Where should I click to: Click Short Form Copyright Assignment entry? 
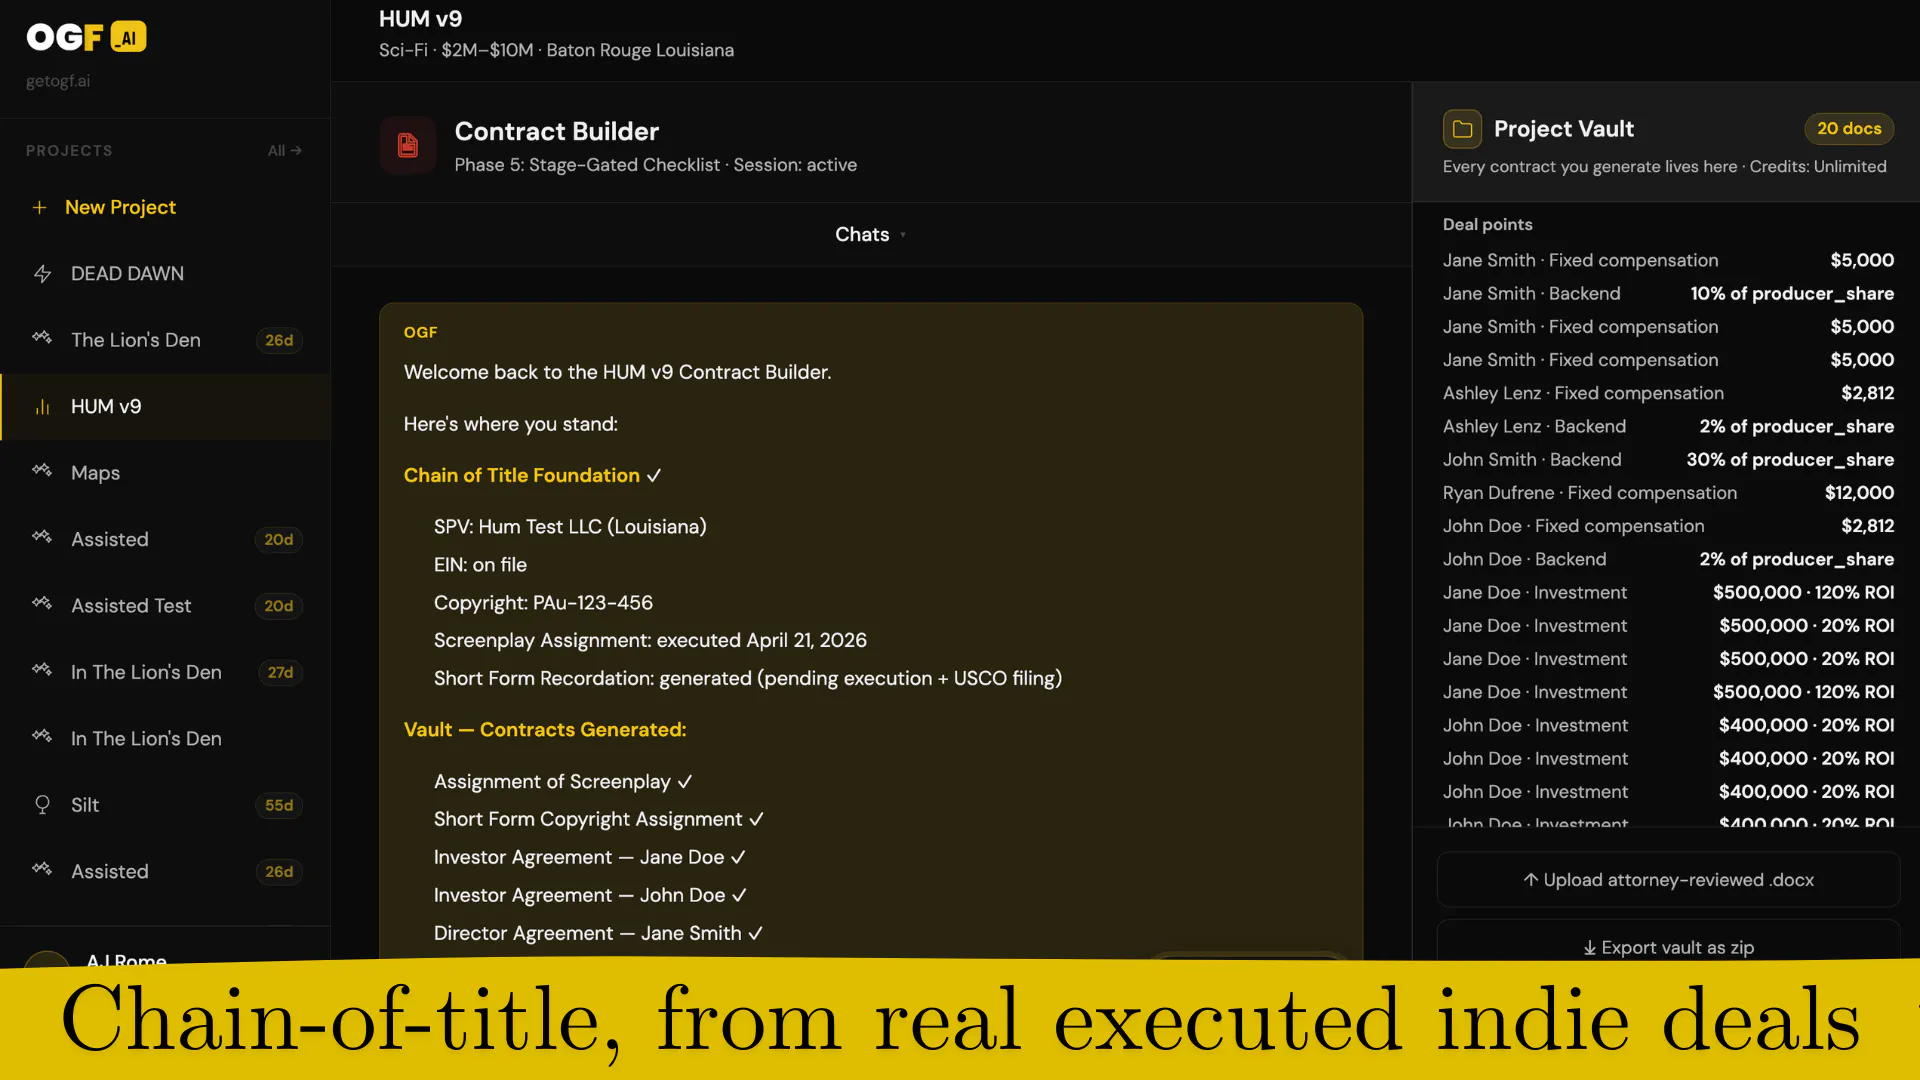[598, 819]
